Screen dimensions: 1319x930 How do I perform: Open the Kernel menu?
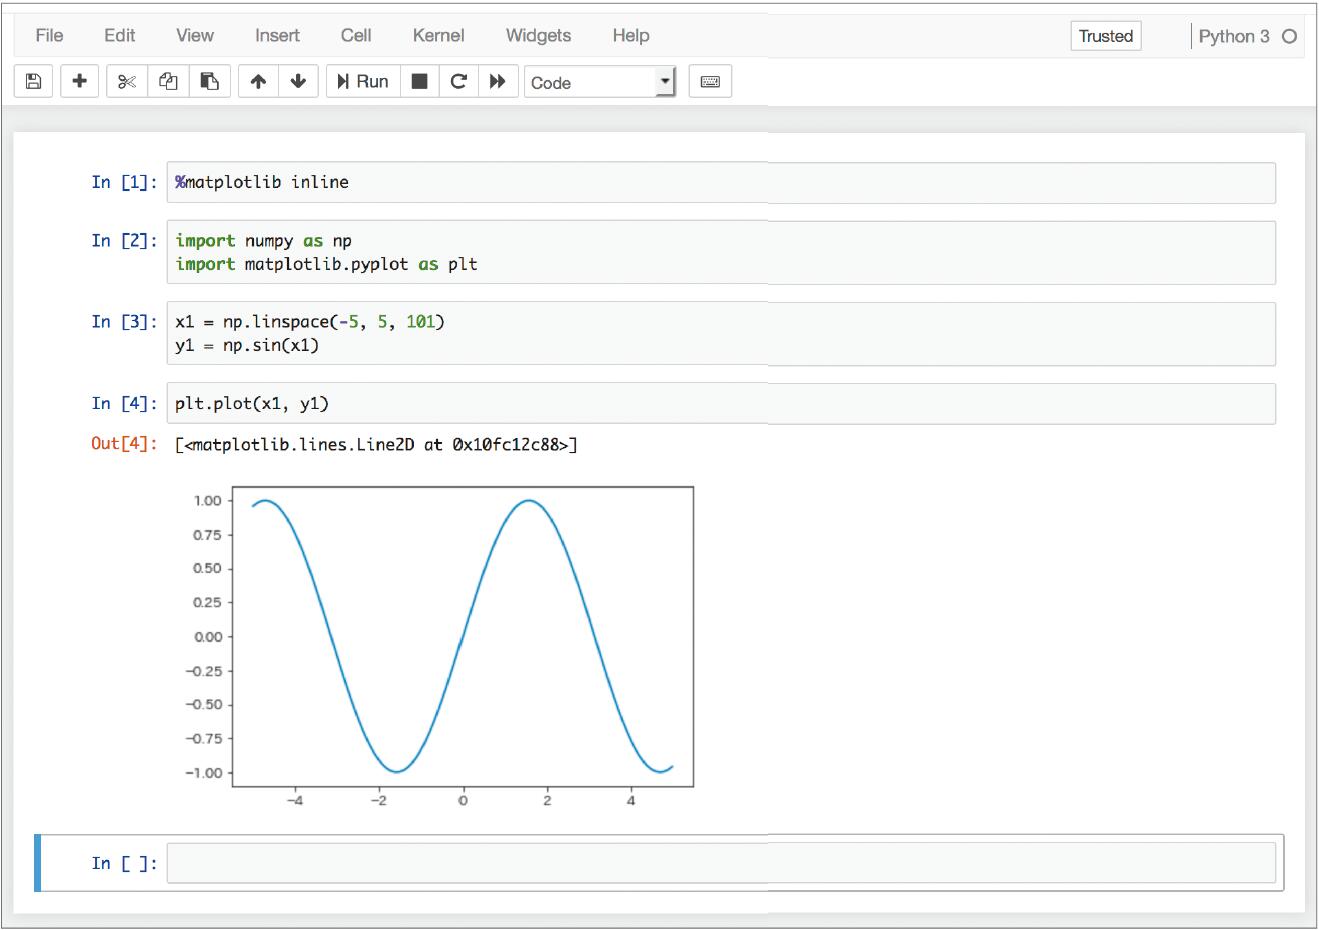pyautogui.click(x=438, y=36)
